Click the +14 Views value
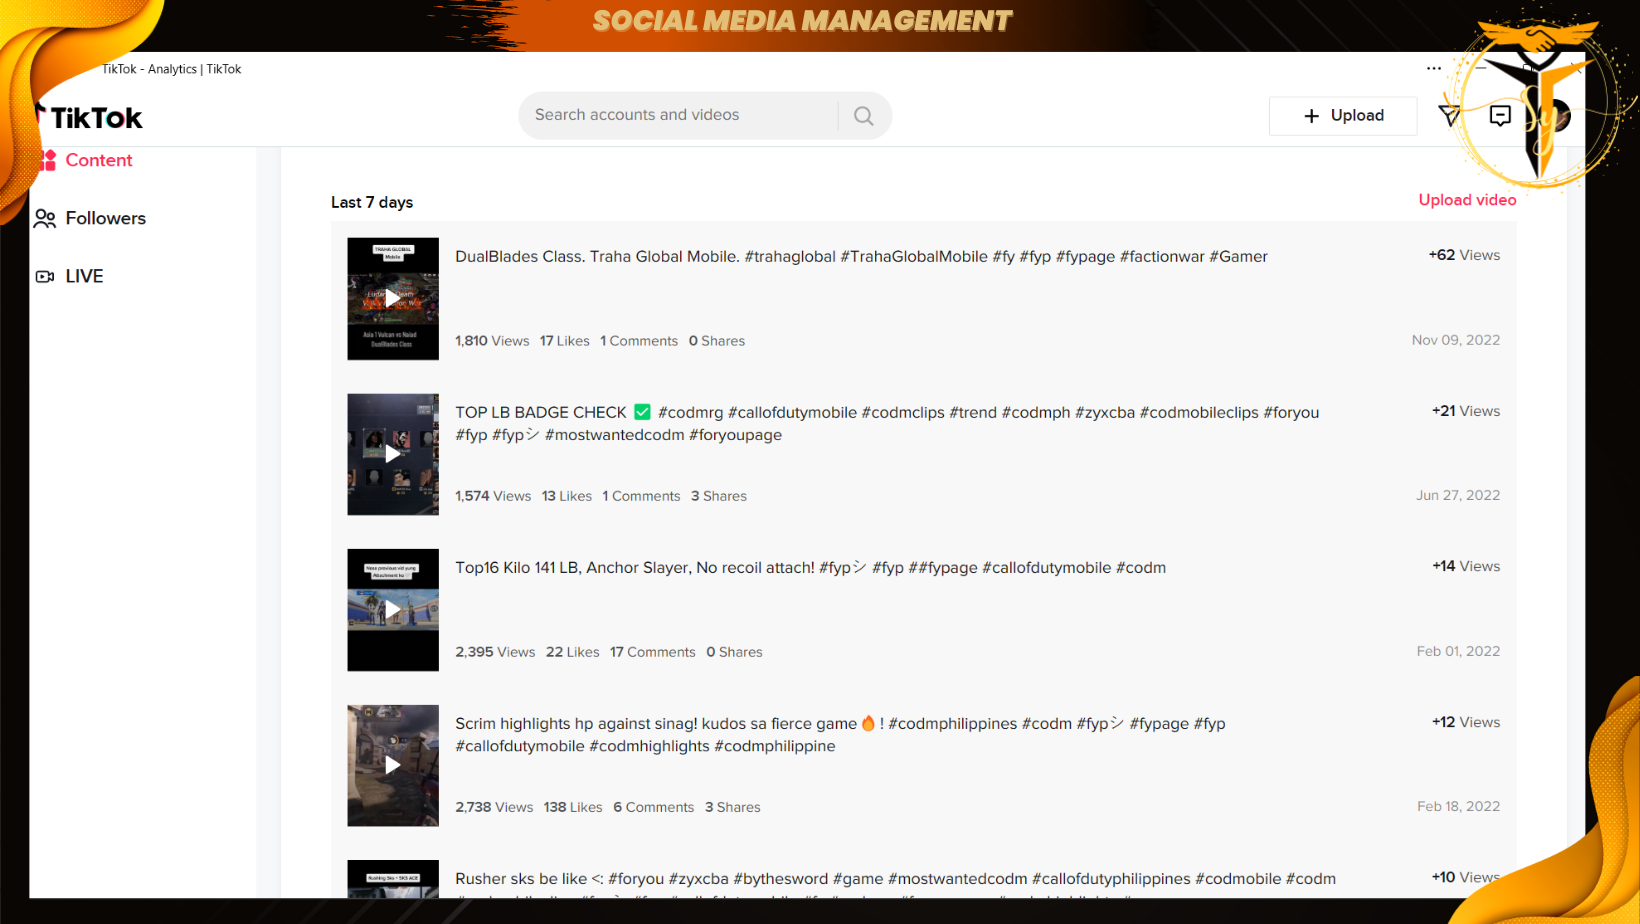The image size is (1640, 924). click(x=1466, y=566)
